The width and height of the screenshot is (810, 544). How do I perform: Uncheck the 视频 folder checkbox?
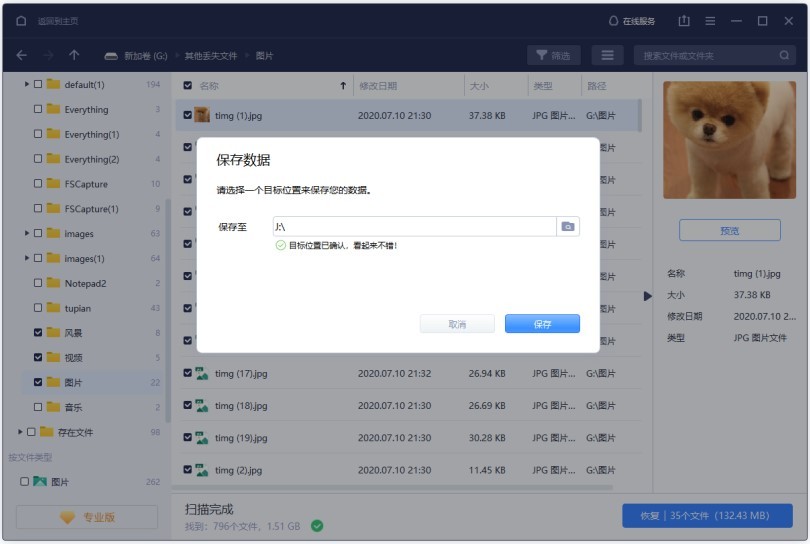tap(38, 357)
